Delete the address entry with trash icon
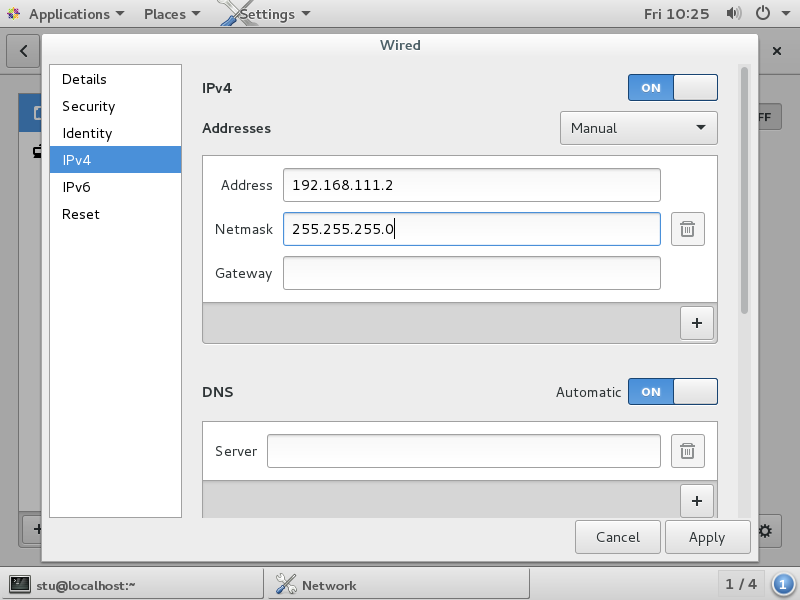800x600 pixels. [687, 229]
